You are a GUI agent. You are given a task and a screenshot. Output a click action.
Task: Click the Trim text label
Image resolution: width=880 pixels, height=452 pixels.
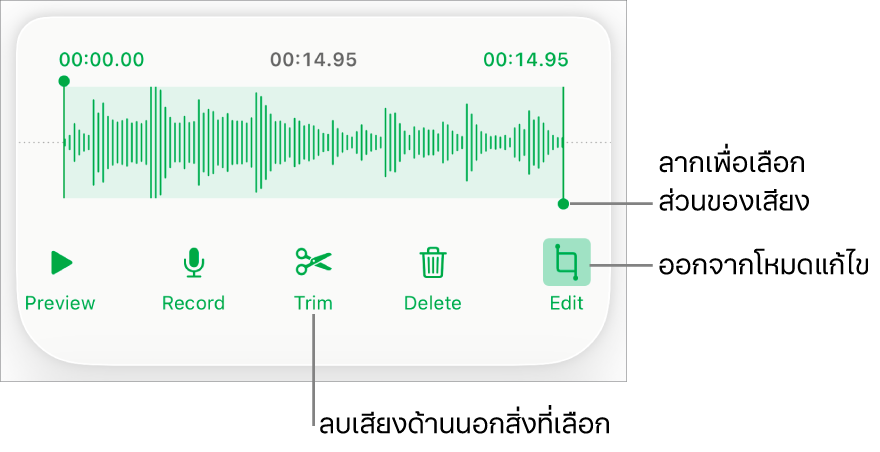313,303
